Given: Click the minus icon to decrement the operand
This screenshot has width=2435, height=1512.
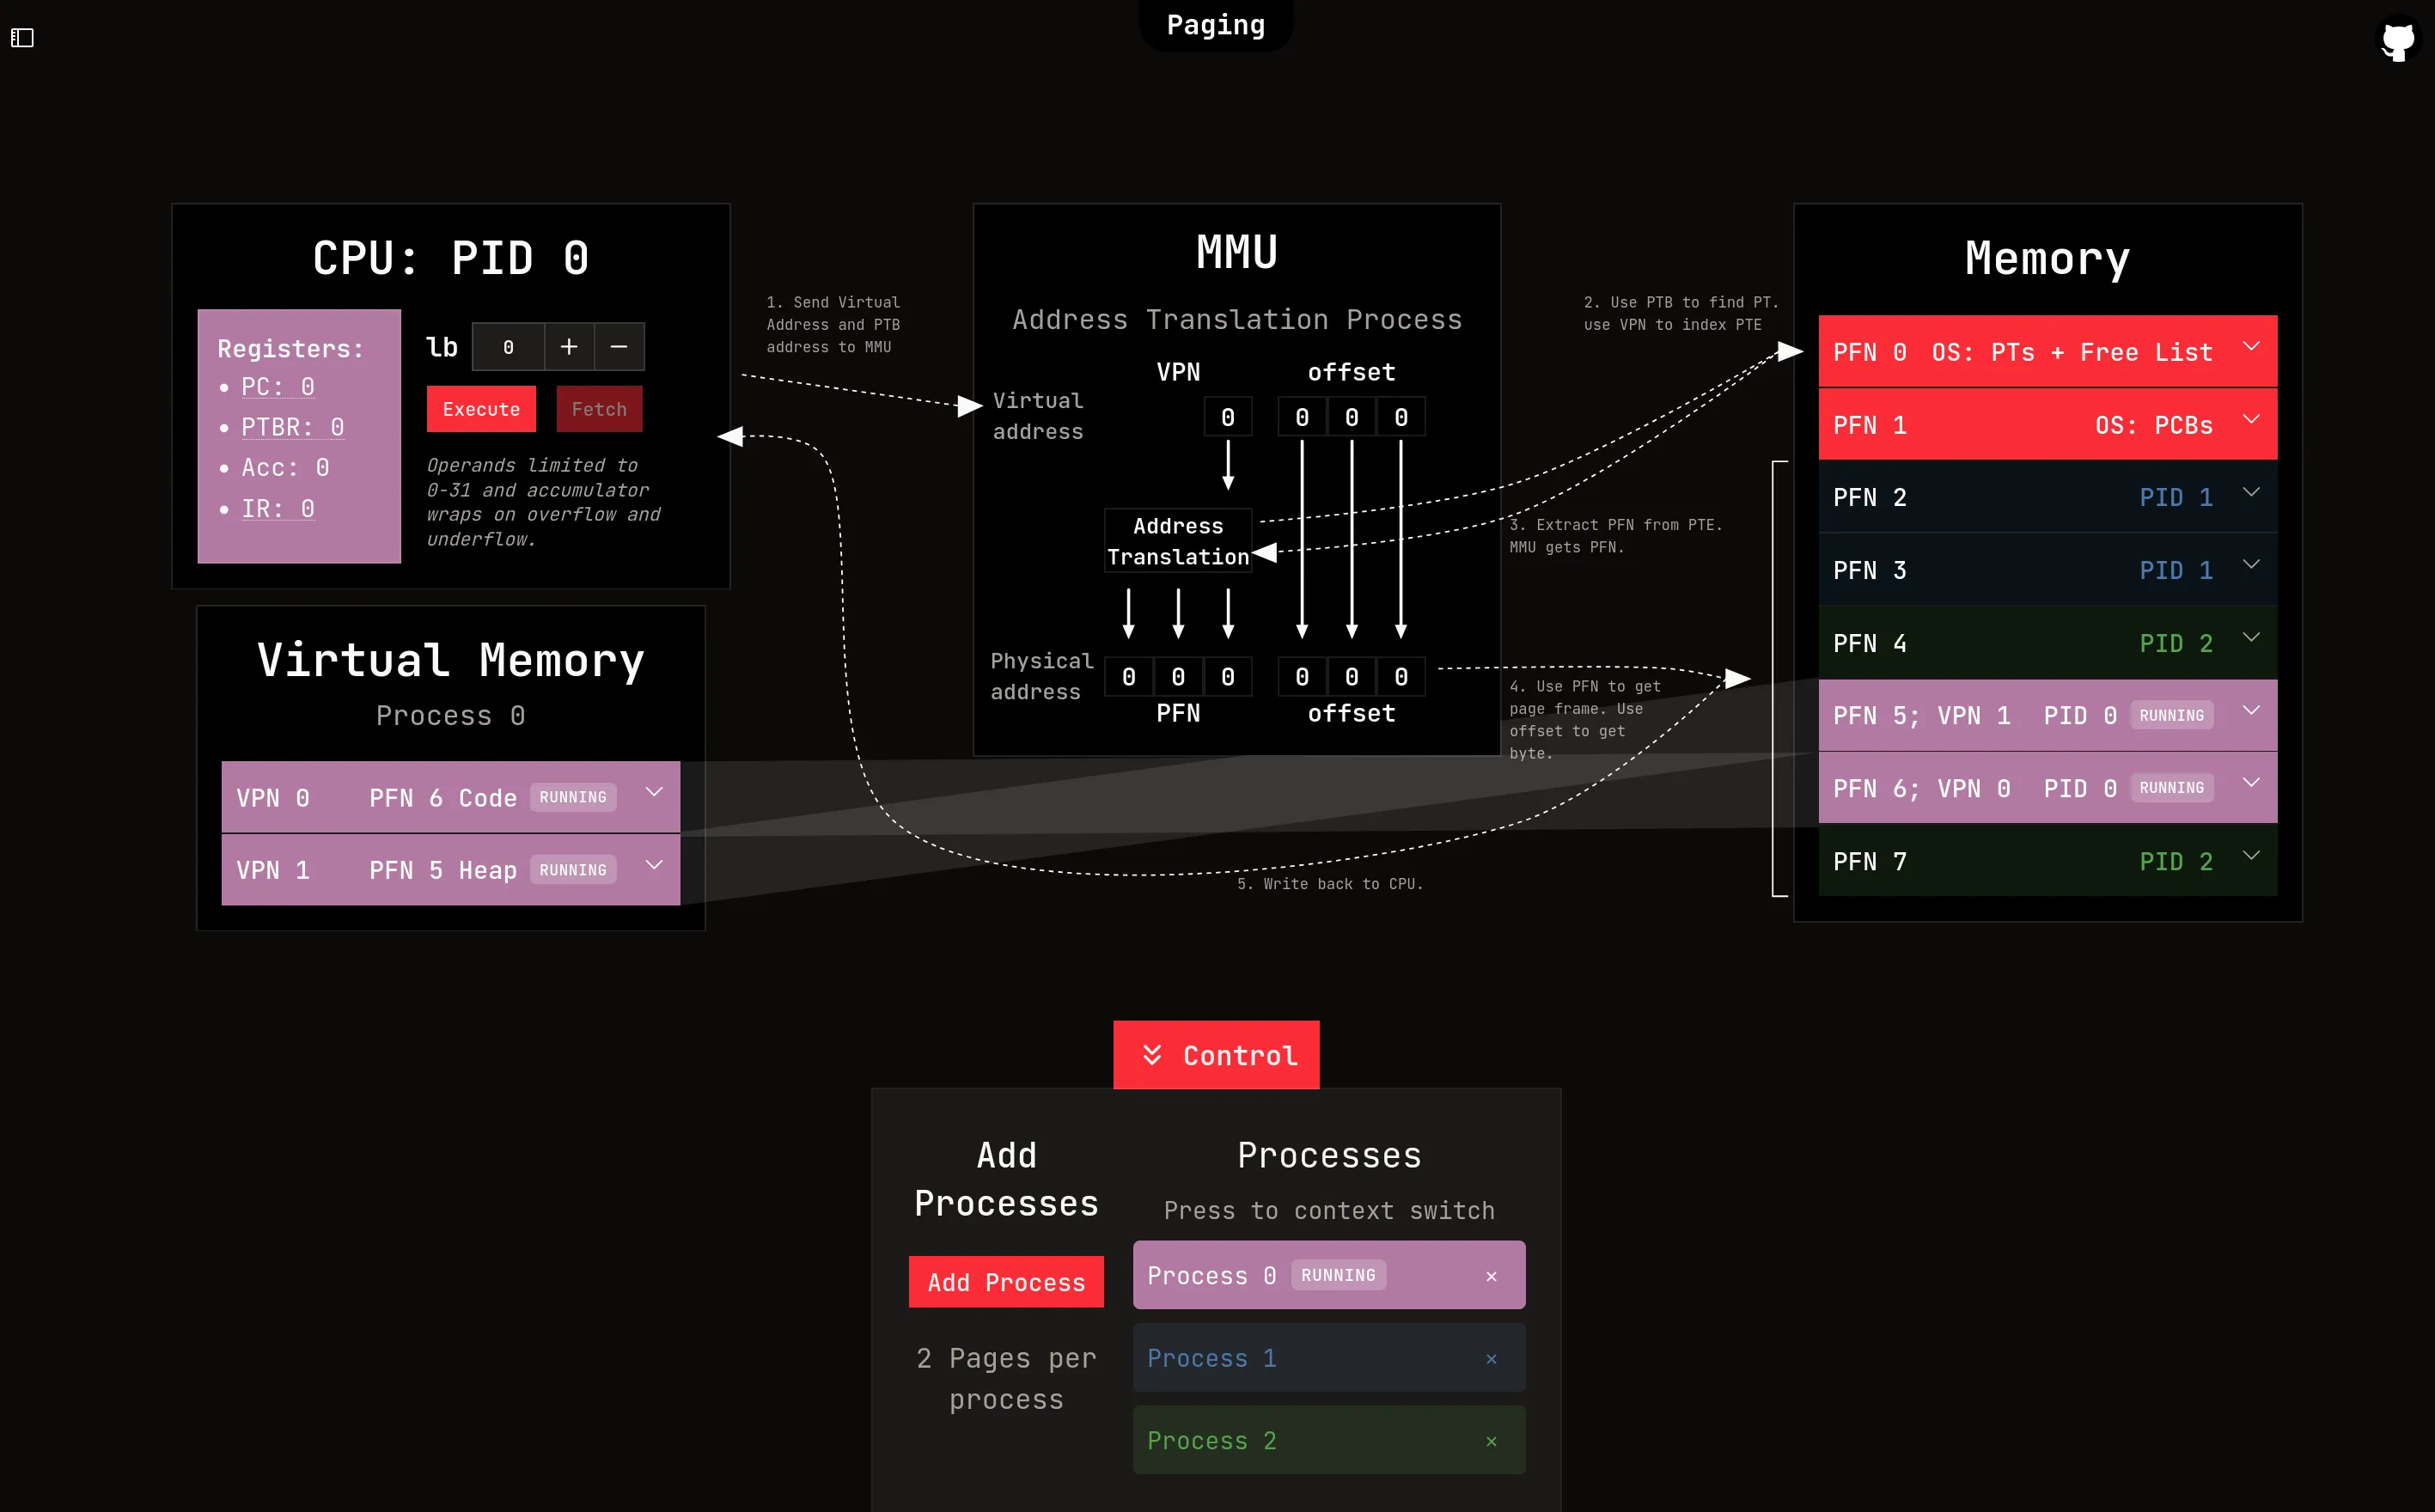Looking at the screenshot, I should 619,347.
